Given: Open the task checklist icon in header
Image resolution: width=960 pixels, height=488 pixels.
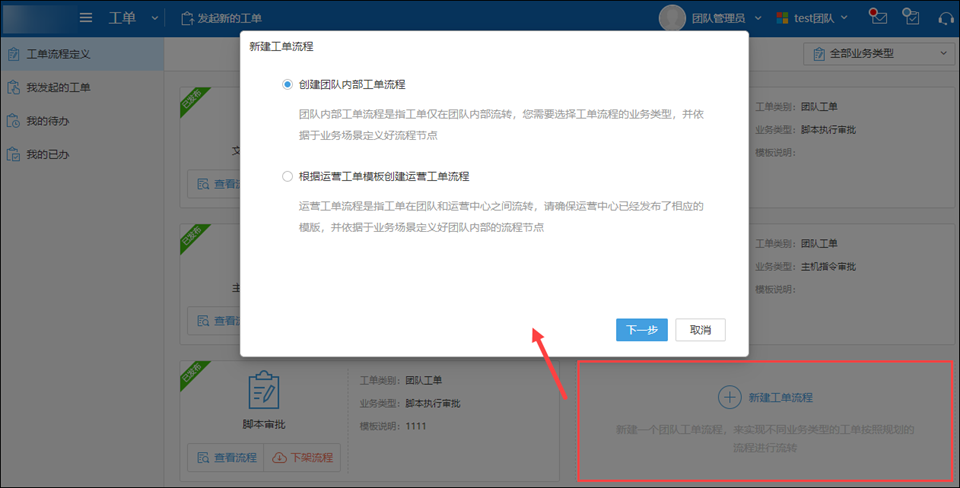Looking at the screenshot, I should tap(910, 17).
